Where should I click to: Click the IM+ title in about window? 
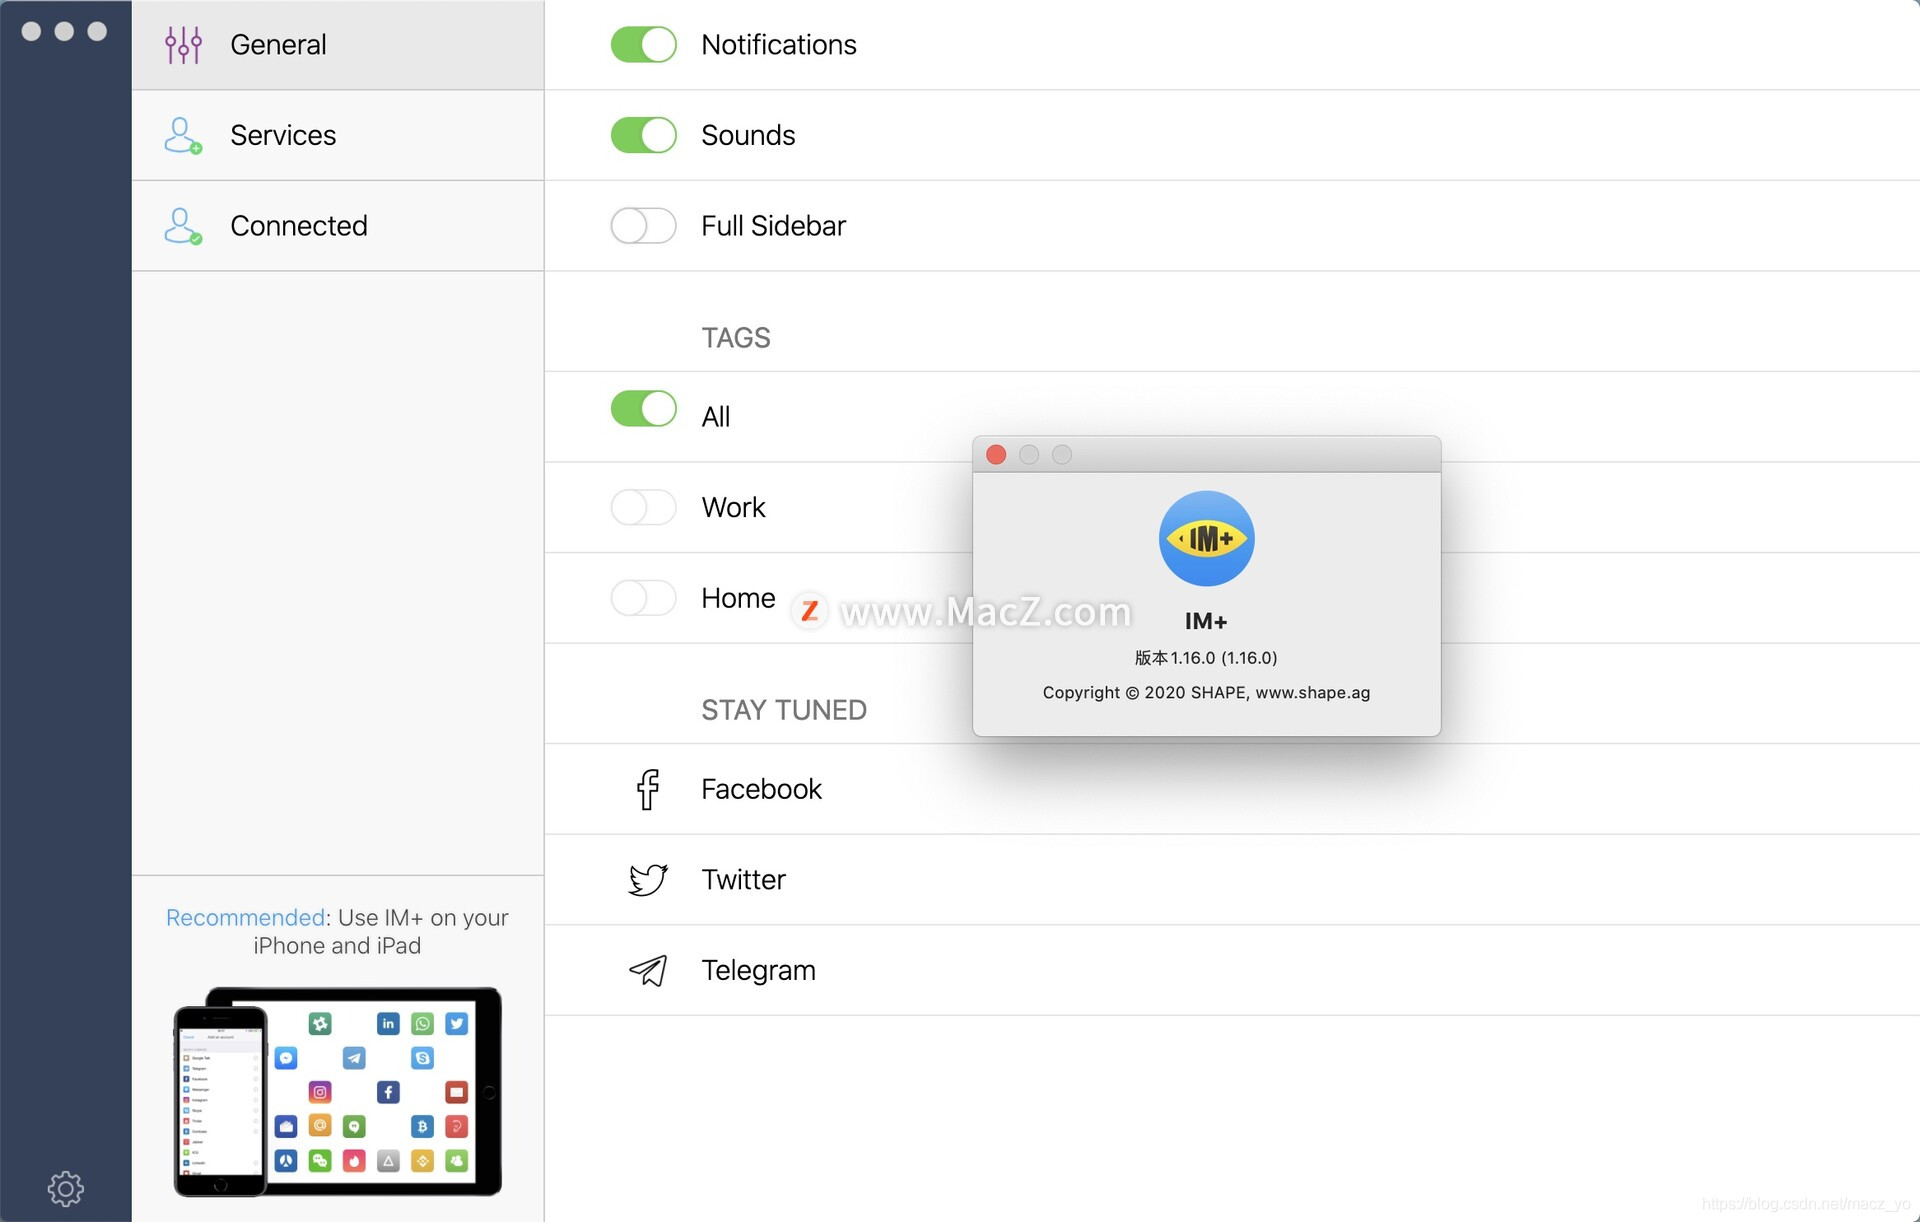pyautogui.click(x=1206, y=621)
